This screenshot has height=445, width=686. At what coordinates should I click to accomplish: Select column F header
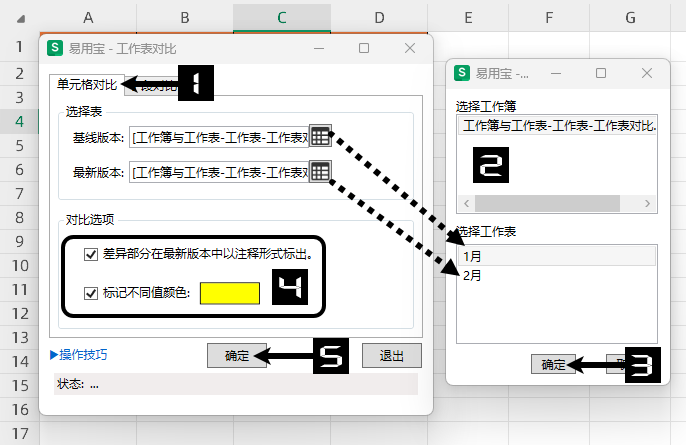[549, 18]
